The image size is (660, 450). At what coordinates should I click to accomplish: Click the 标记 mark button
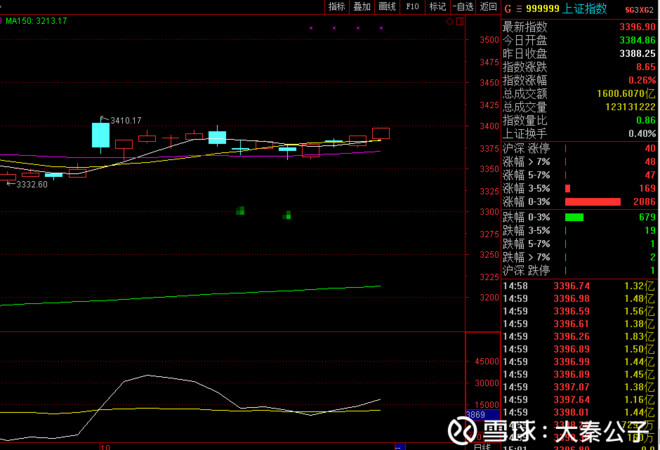(x=438, y=7)
